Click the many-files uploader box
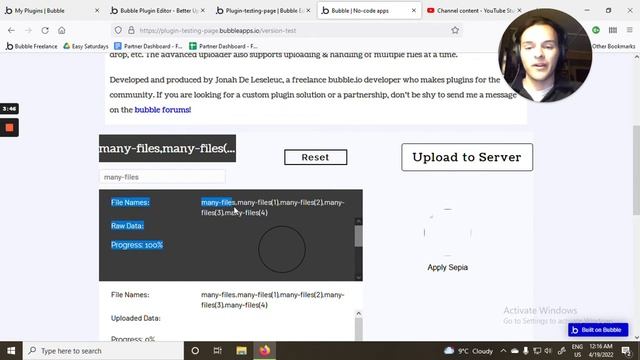Image resolution: width=640 pixels, height=360 pixels. coord(167,148)
